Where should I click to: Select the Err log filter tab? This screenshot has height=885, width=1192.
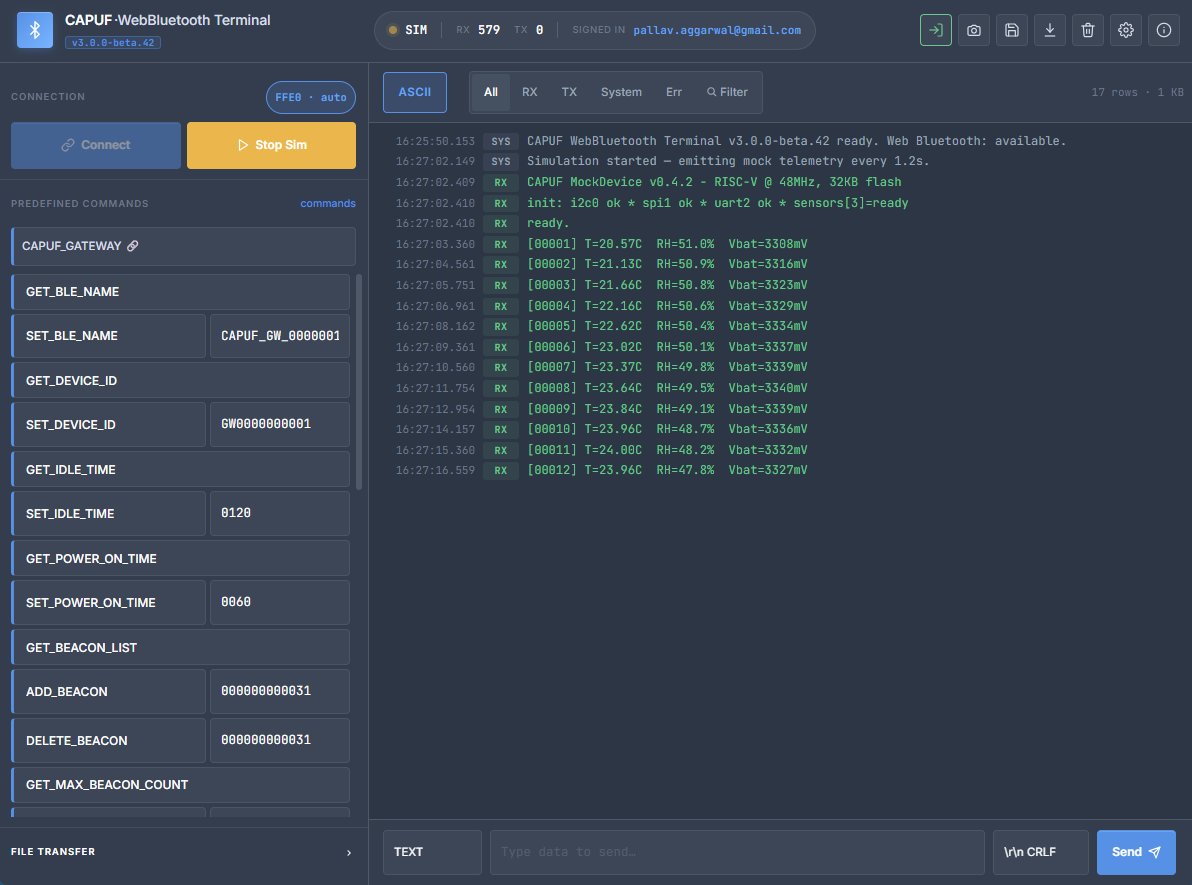[x=674, y=92]
